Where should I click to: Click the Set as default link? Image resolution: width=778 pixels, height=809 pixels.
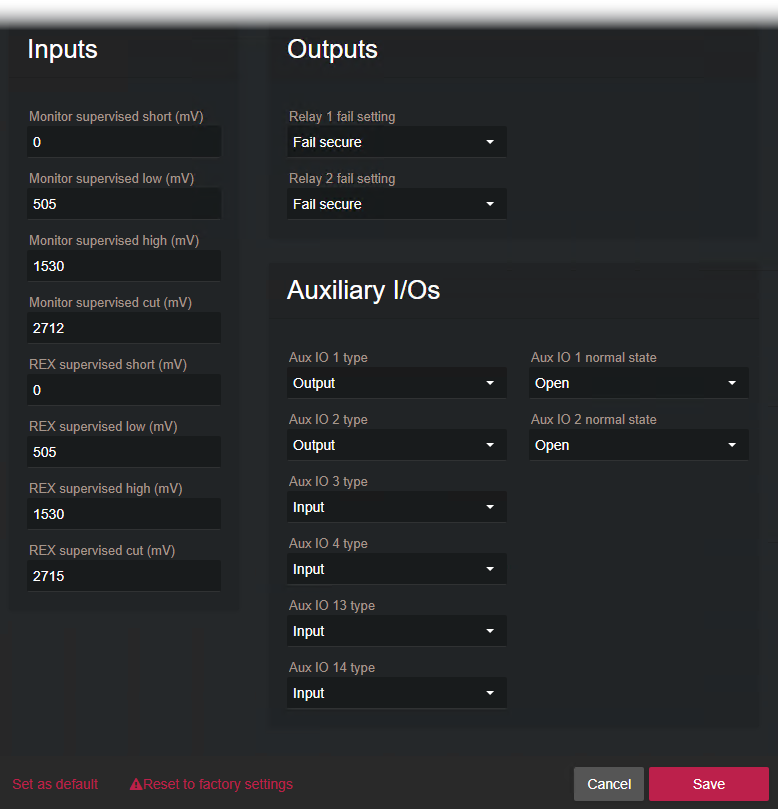click(x=55, y=784)
